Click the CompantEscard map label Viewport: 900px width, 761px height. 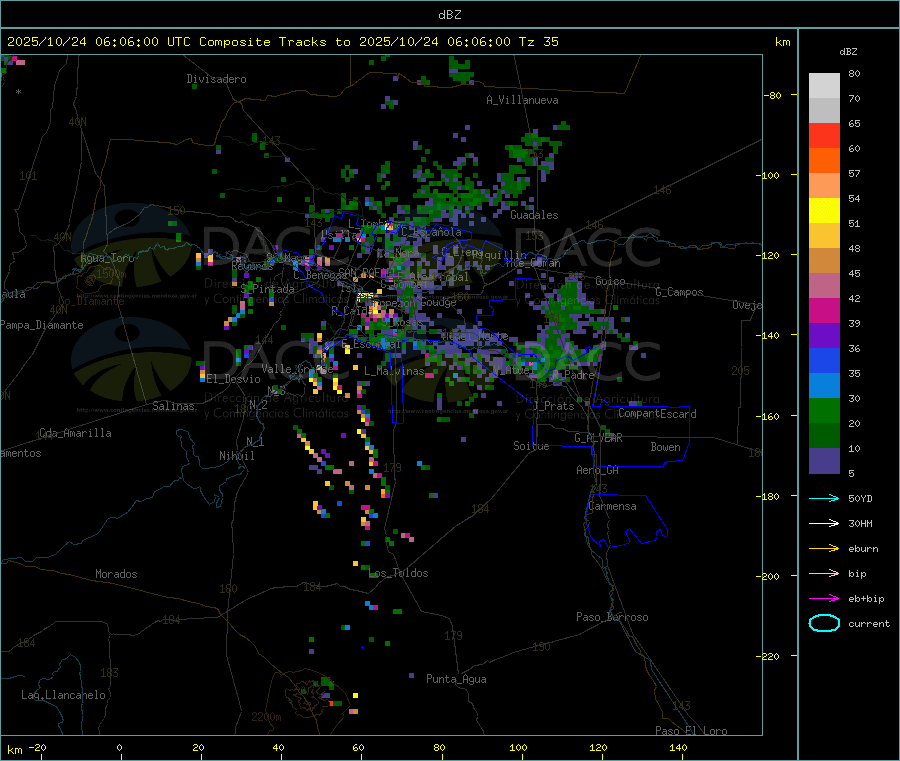point(658,414)
